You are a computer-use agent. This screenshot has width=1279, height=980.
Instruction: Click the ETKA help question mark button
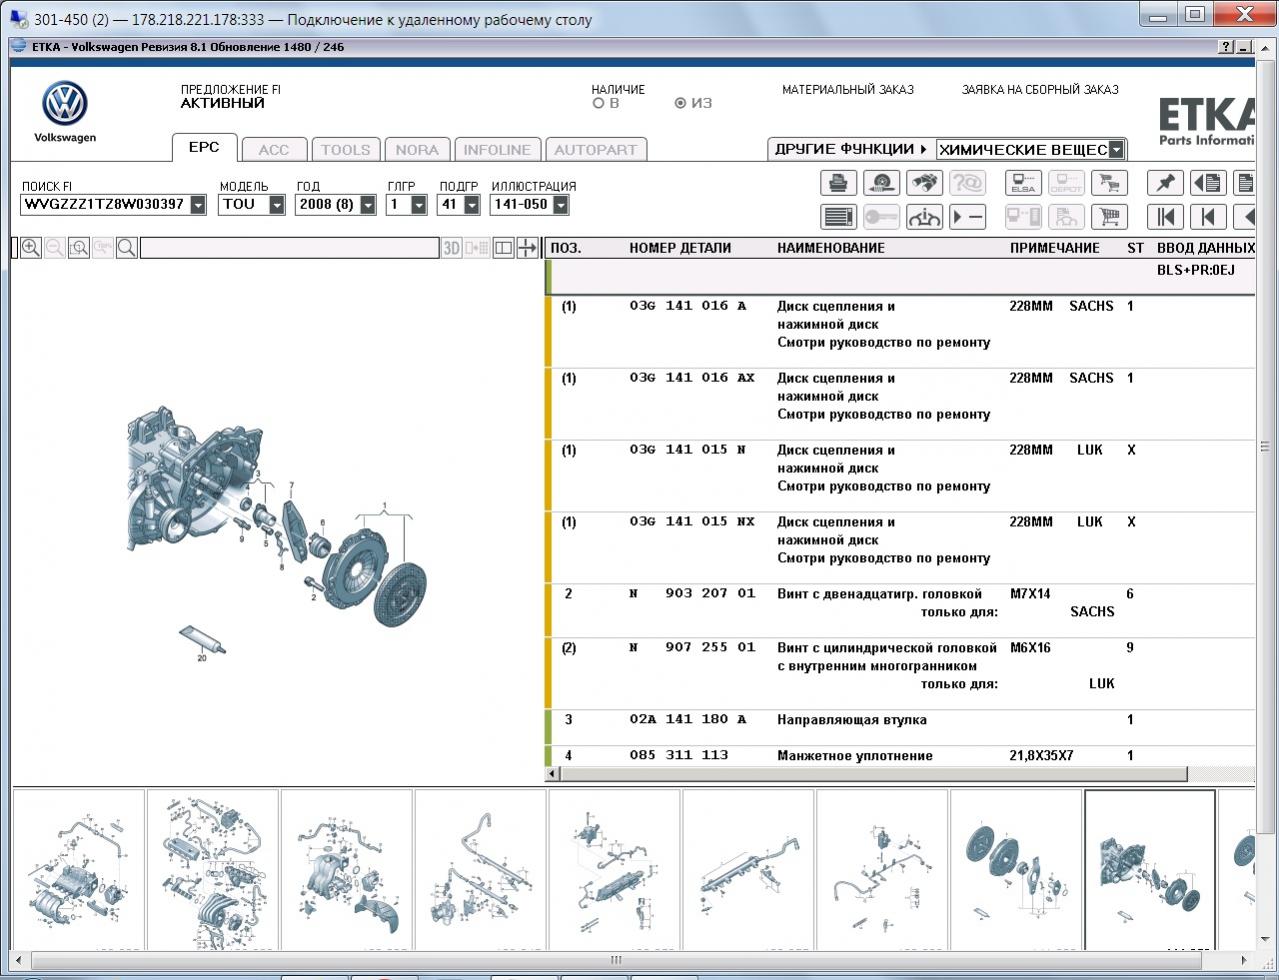(1226, 47)
